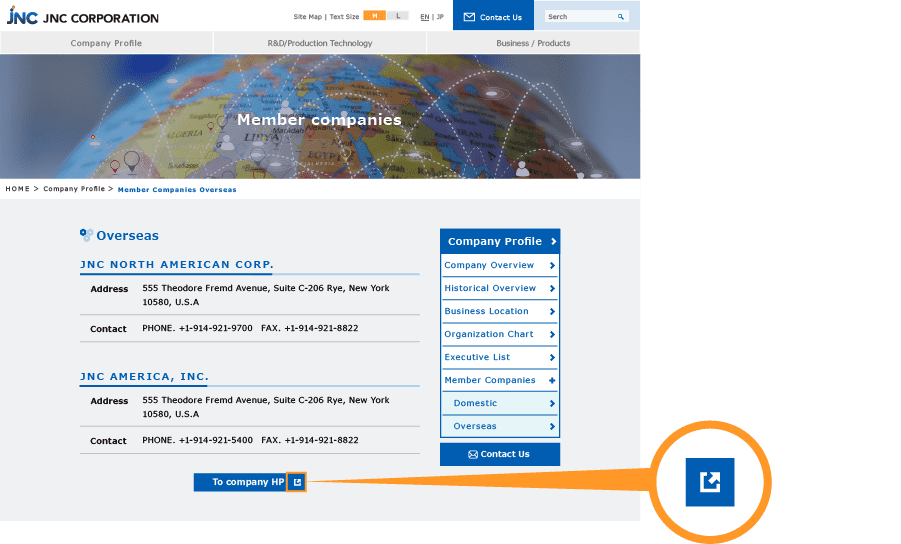Image resolution: width=901 pixels, height=544 pixels.
Task: Open the Business Location sidebar link
Action: point(500,311)
